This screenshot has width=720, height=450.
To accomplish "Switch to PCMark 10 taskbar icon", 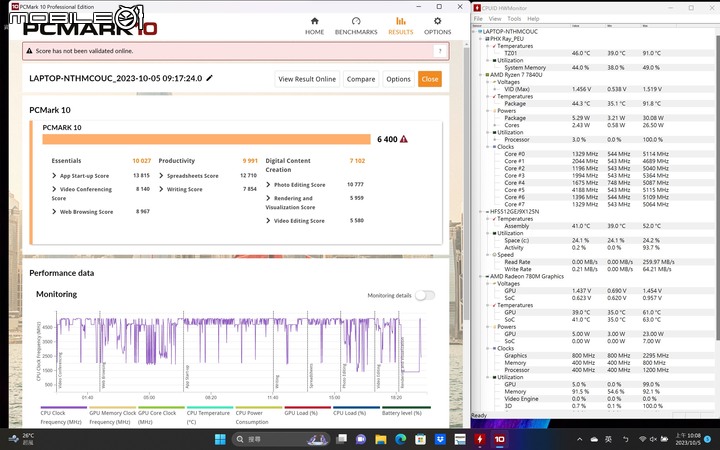I will point(499,439).
